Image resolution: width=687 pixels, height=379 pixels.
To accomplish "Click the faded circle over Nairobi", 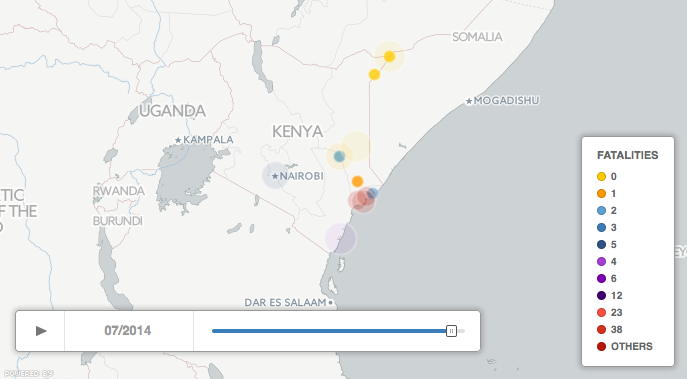I will point(275,176).
